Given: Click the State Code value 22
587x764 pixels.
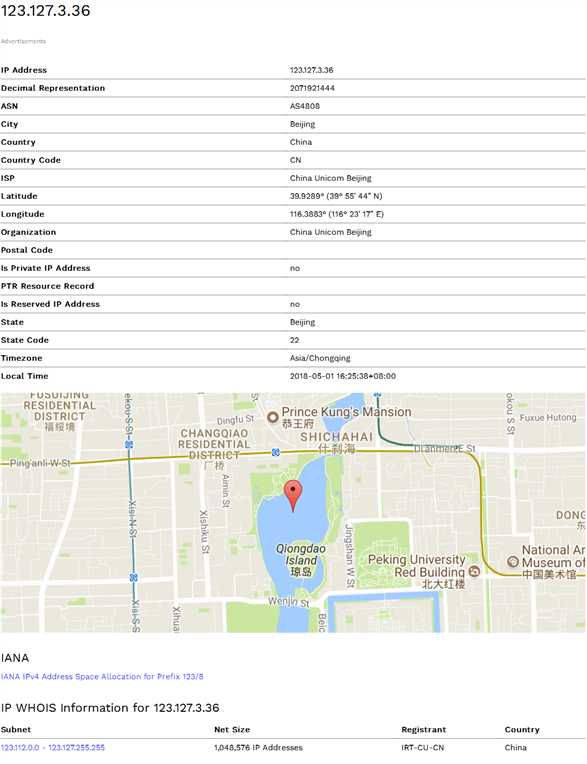Looking at the screenshot, I should coord(294,340).
